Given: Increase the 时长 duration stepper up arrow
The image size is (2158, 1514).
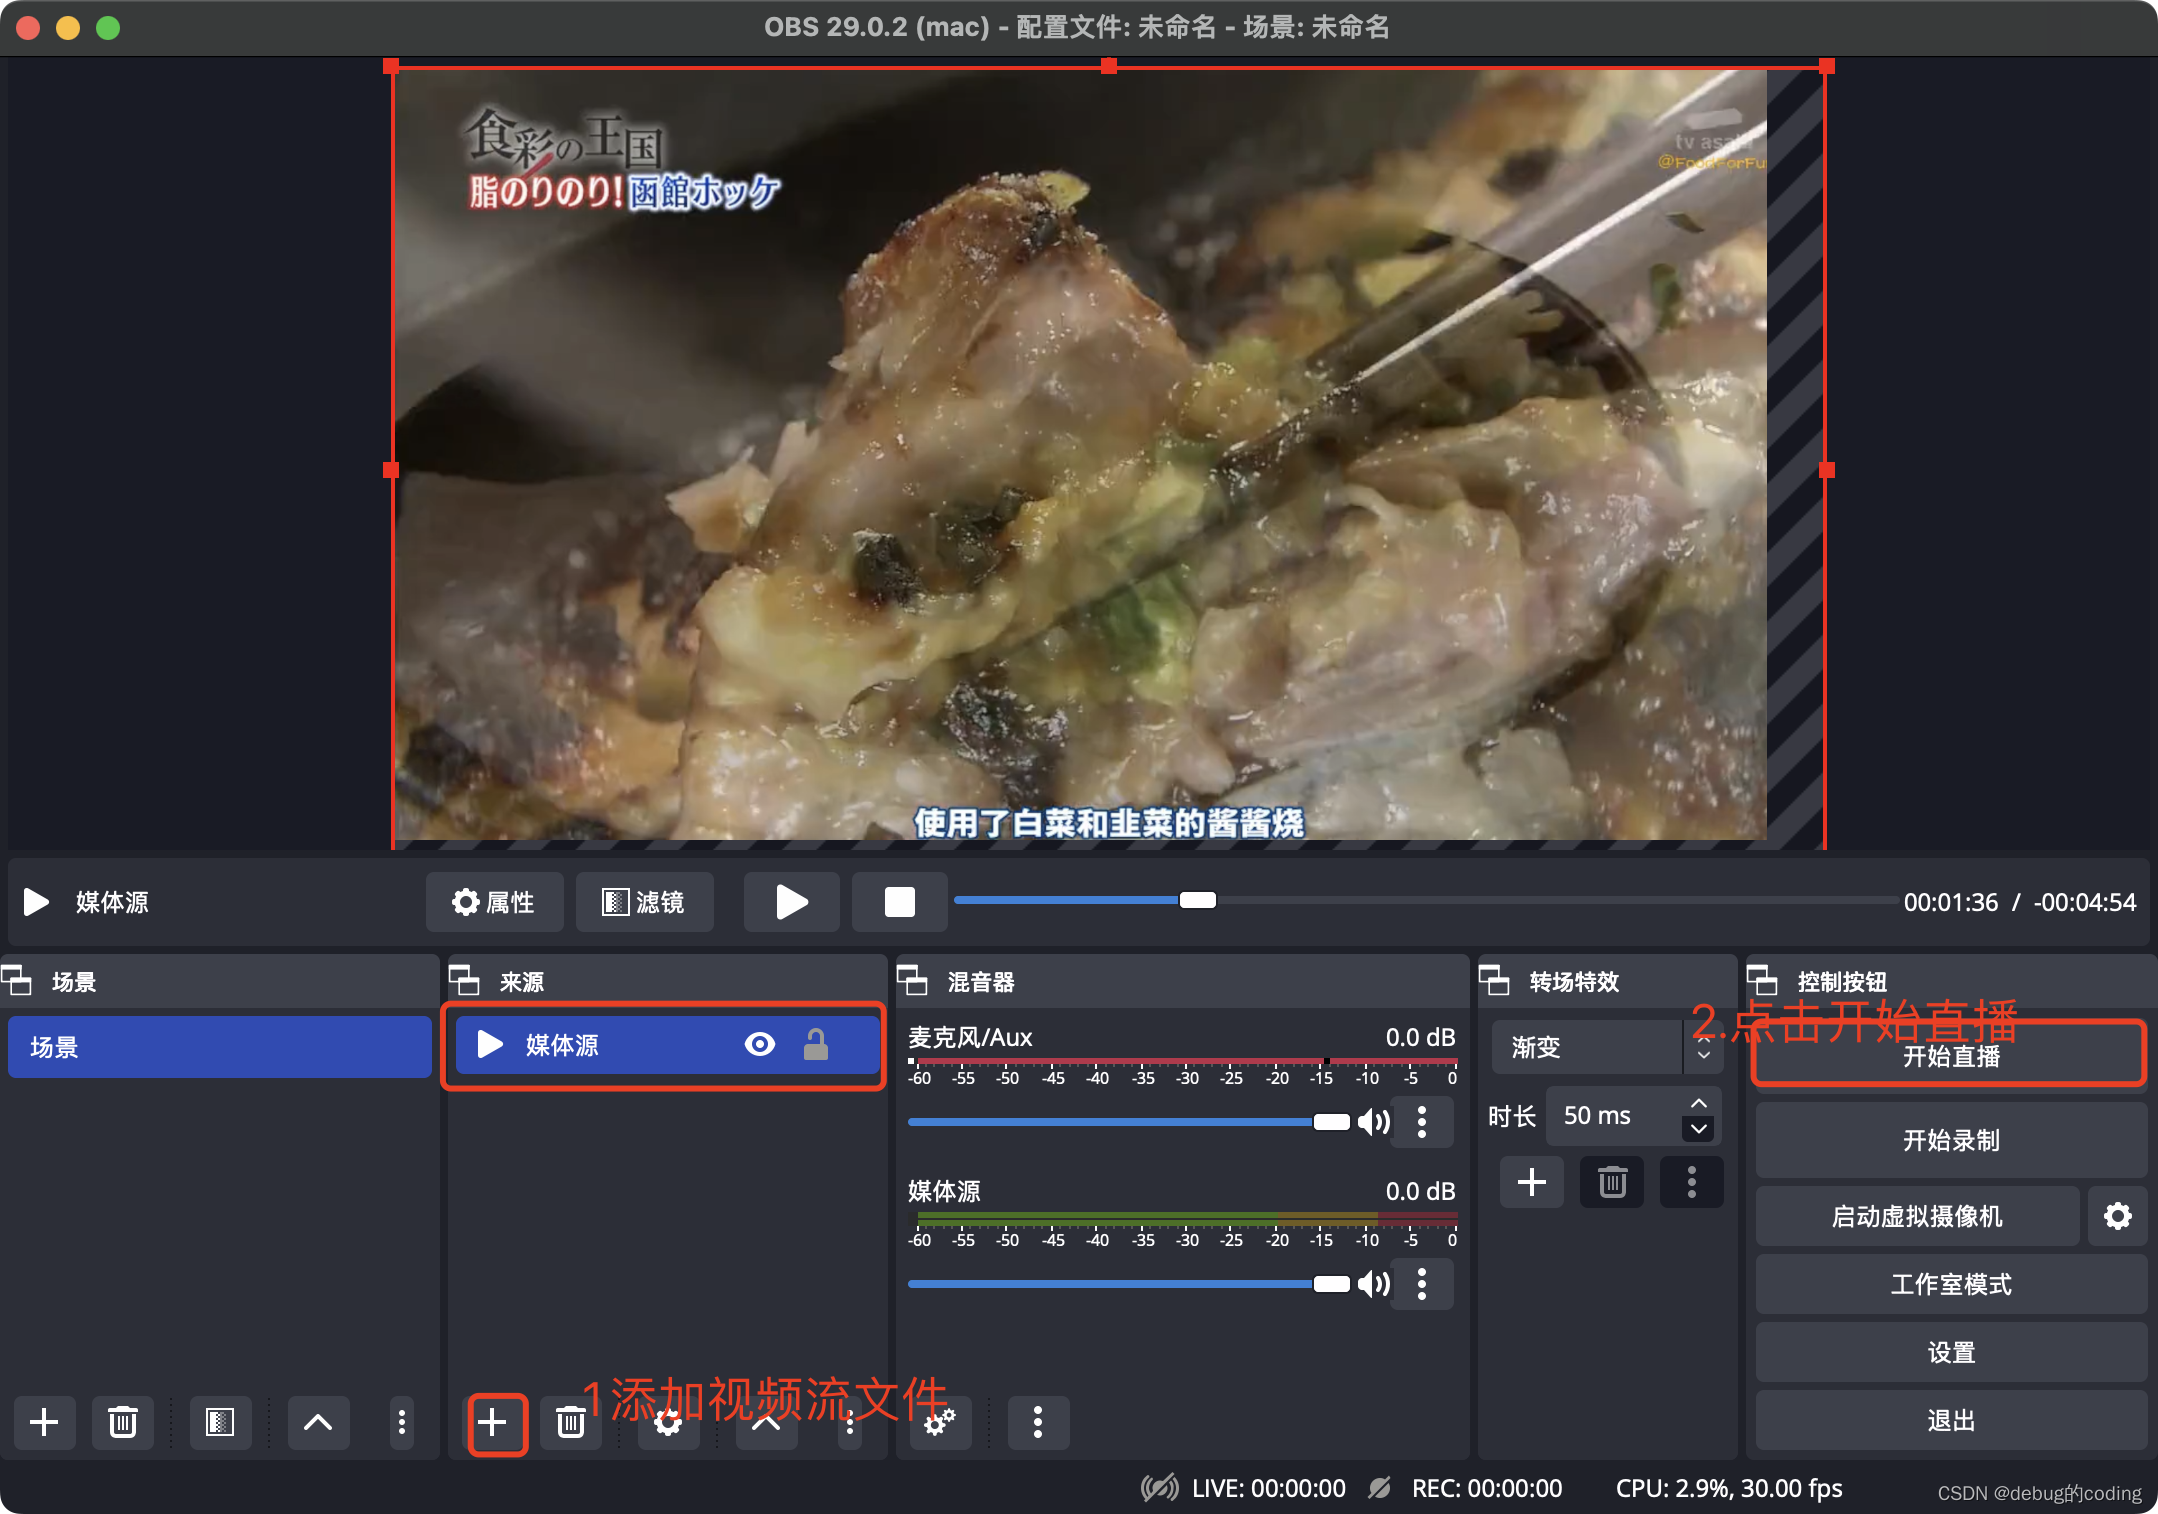Looking at the screenshot, I should click(1699, 1104).
